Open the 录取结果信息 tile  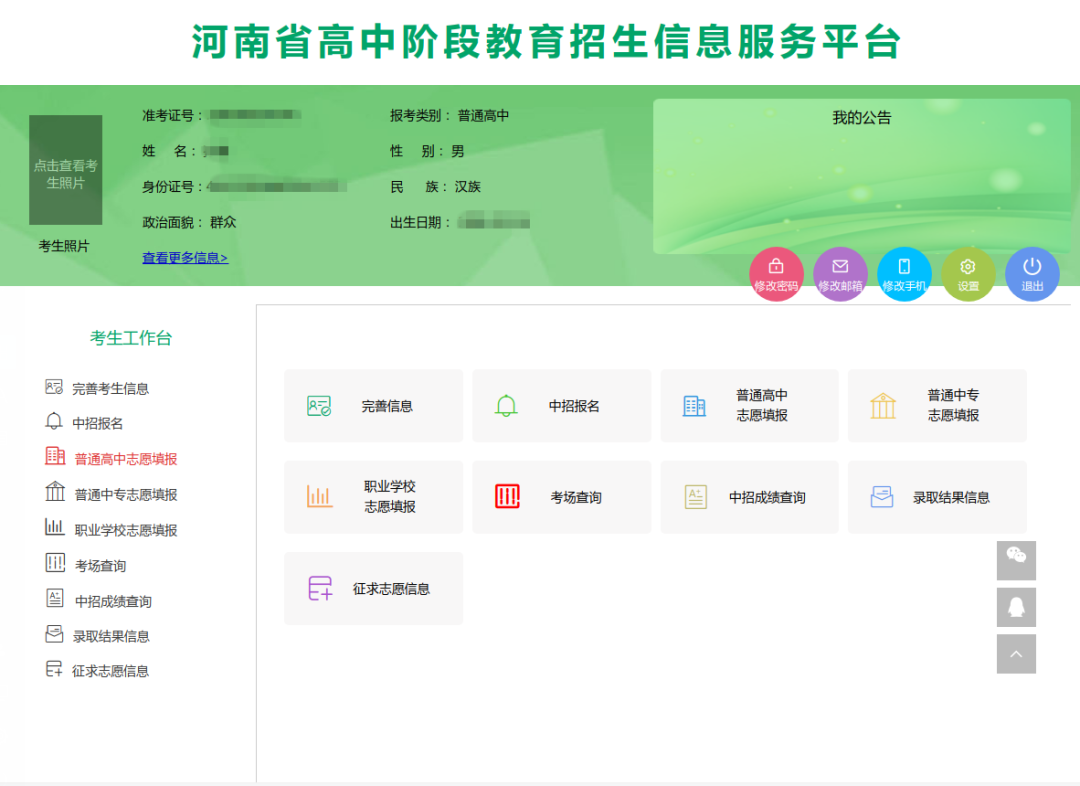(x=937, y=497)
